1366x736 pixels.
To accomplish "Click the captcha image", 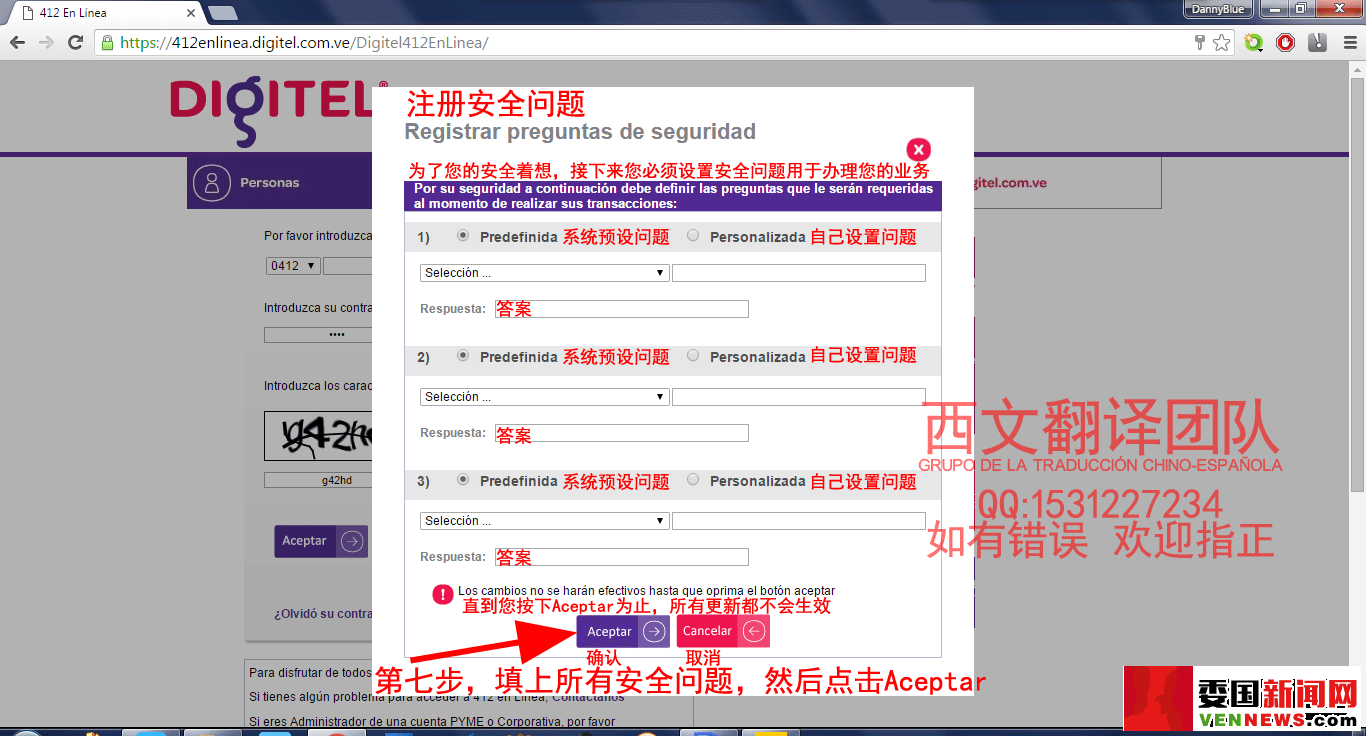I will click(x=318, y=436).
